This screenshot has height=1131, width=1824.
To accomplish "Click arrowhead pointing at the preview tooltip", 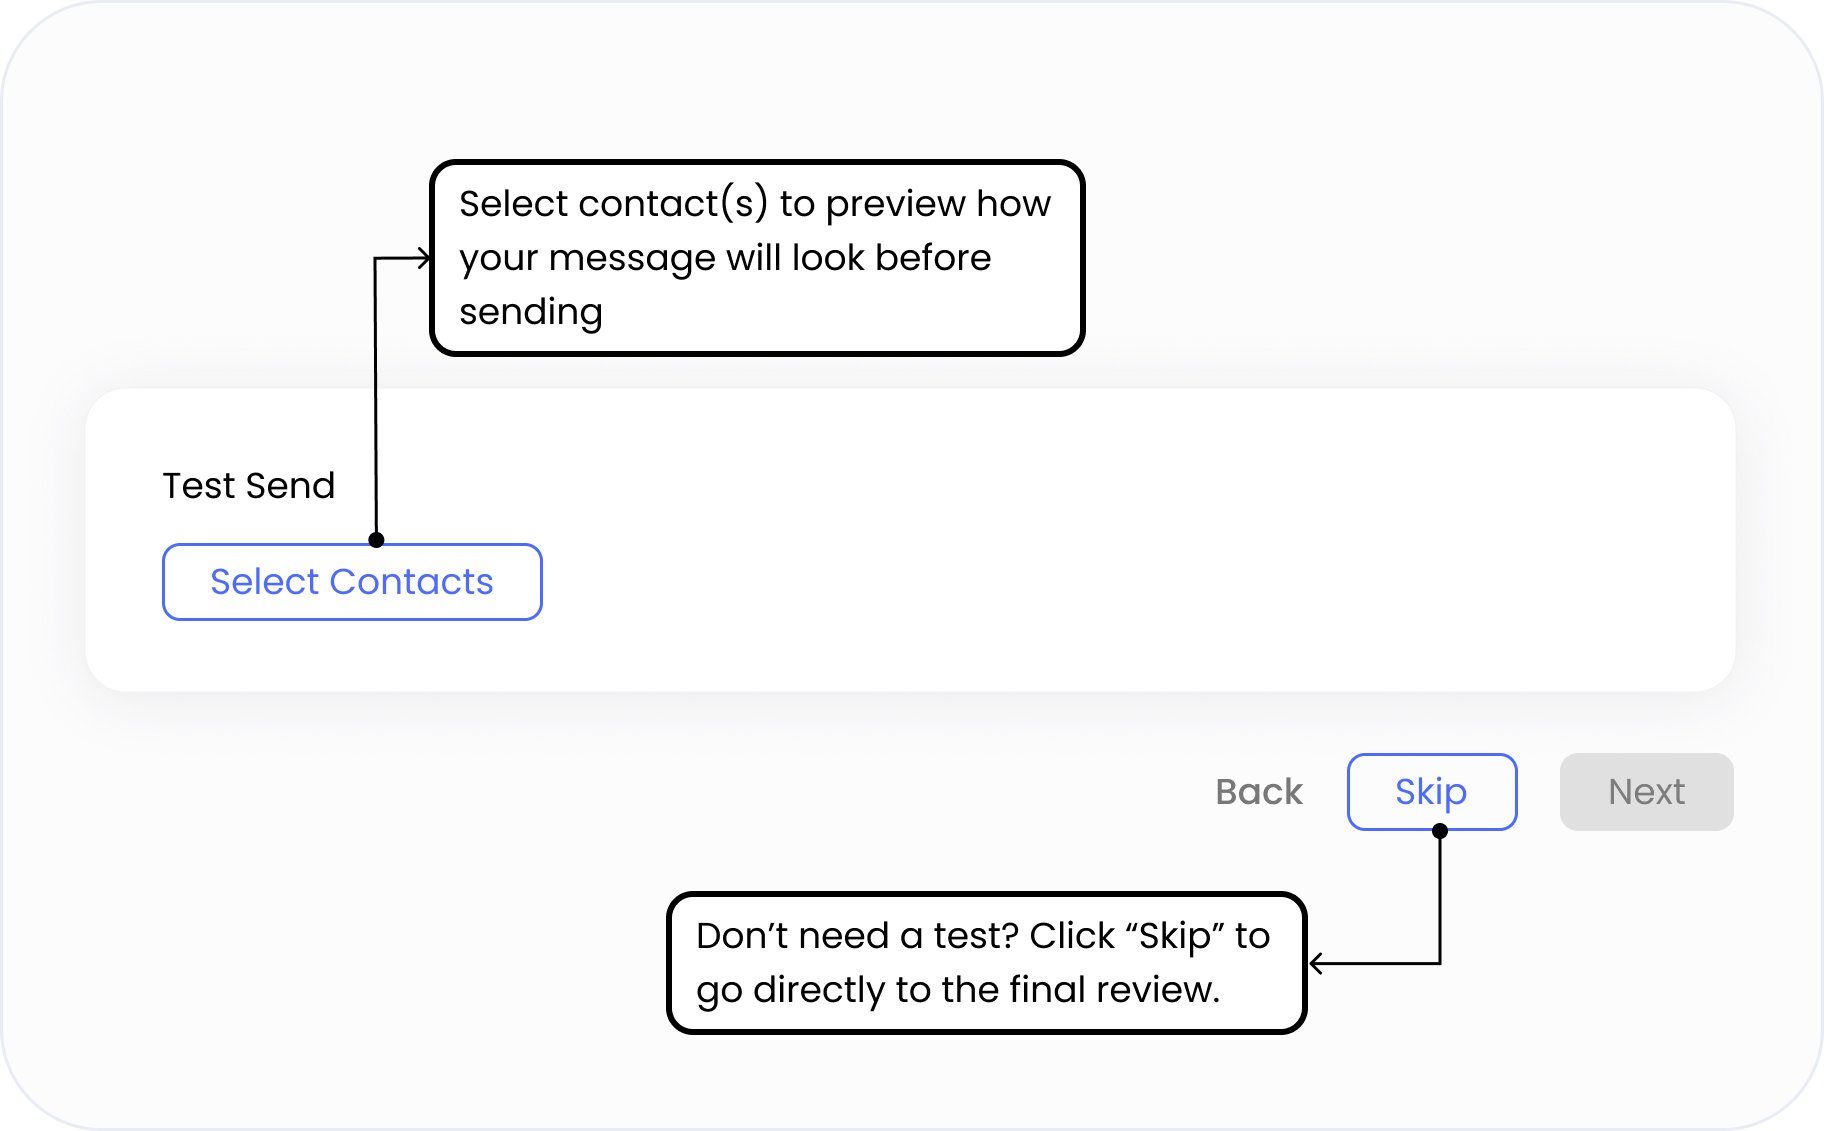I will (425, 258).
